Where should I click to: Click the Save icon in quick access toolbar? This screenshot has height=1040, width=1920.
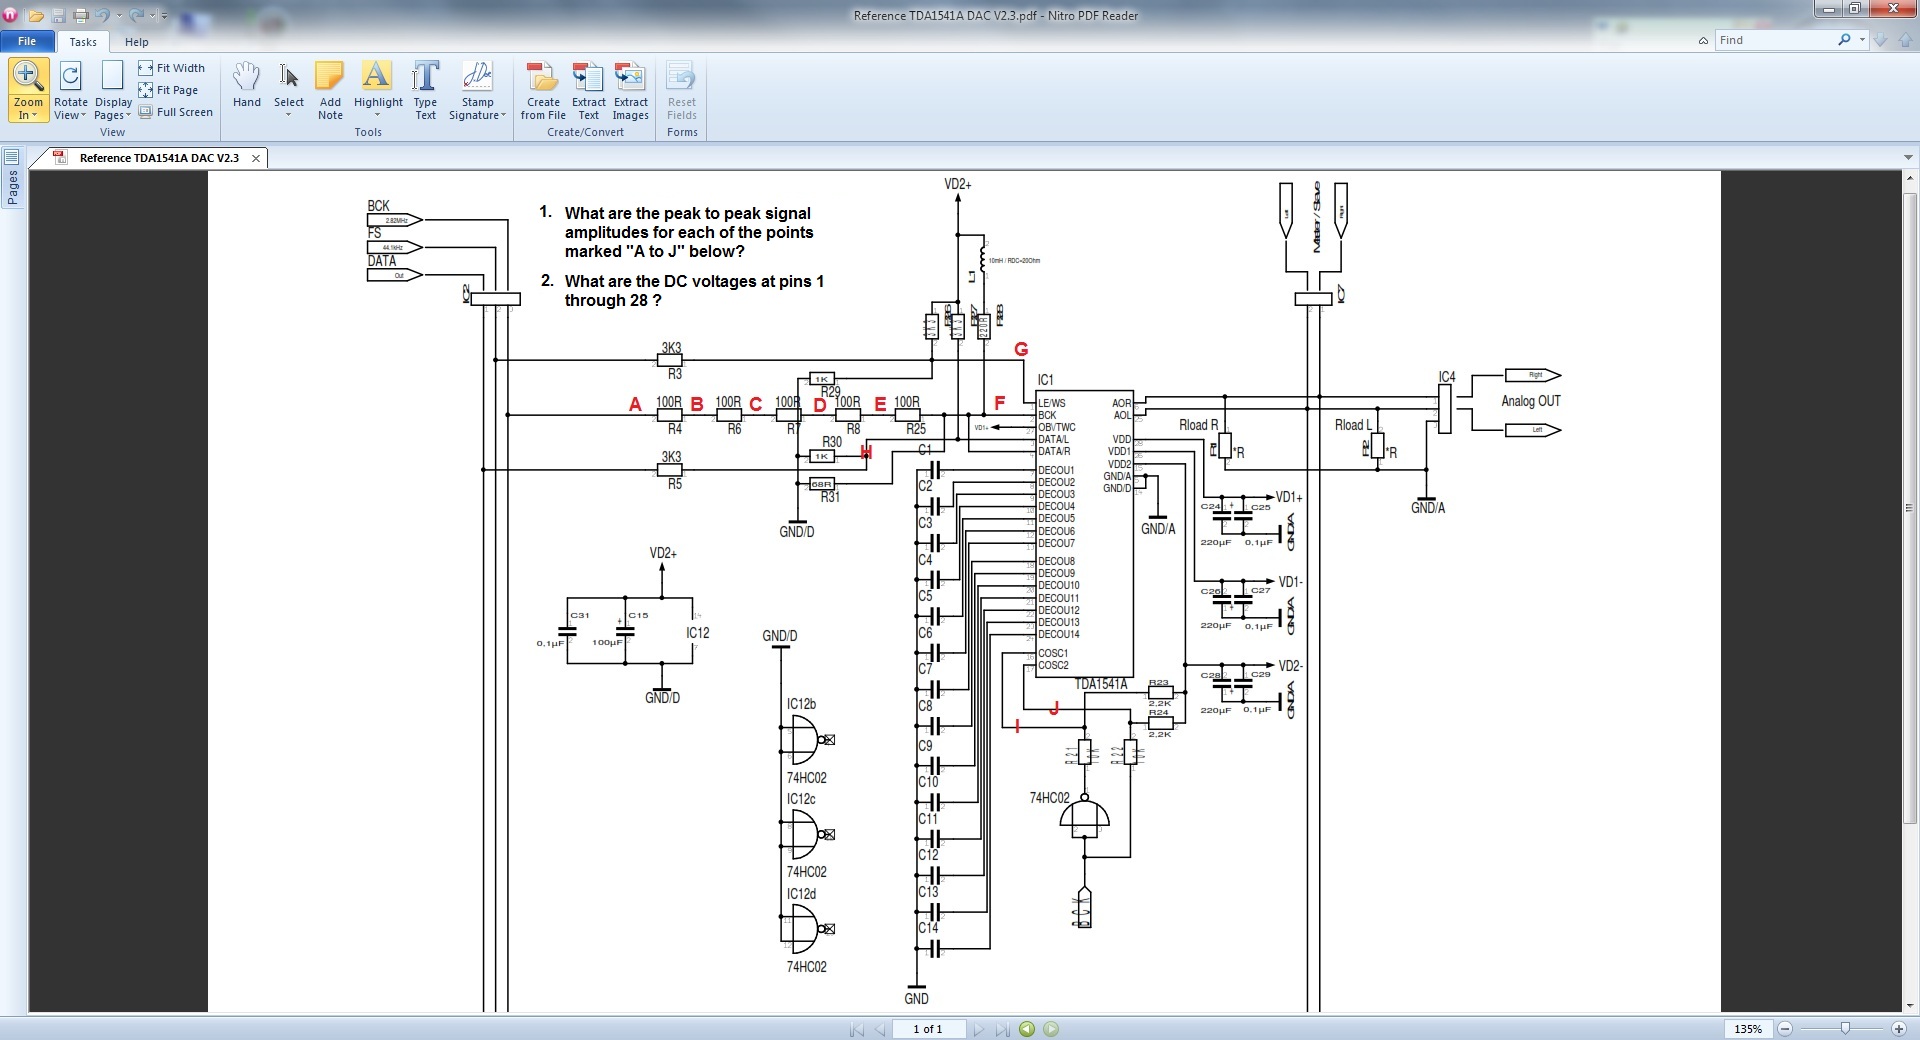point(58,15)
